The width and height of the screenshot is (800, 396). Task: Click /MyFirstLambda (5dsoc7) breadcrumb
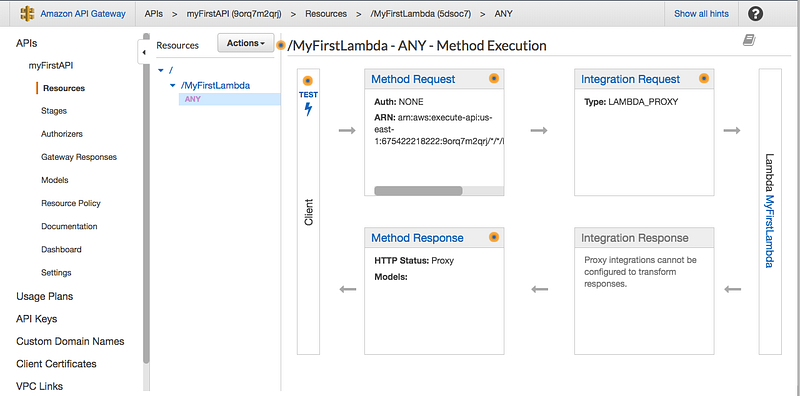[x=421, y=14]
